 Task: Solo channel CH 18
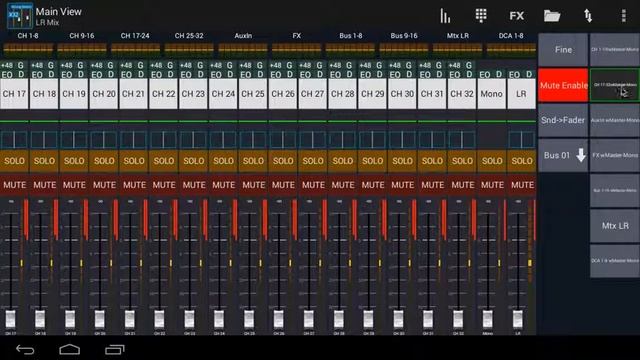[44, 161]
